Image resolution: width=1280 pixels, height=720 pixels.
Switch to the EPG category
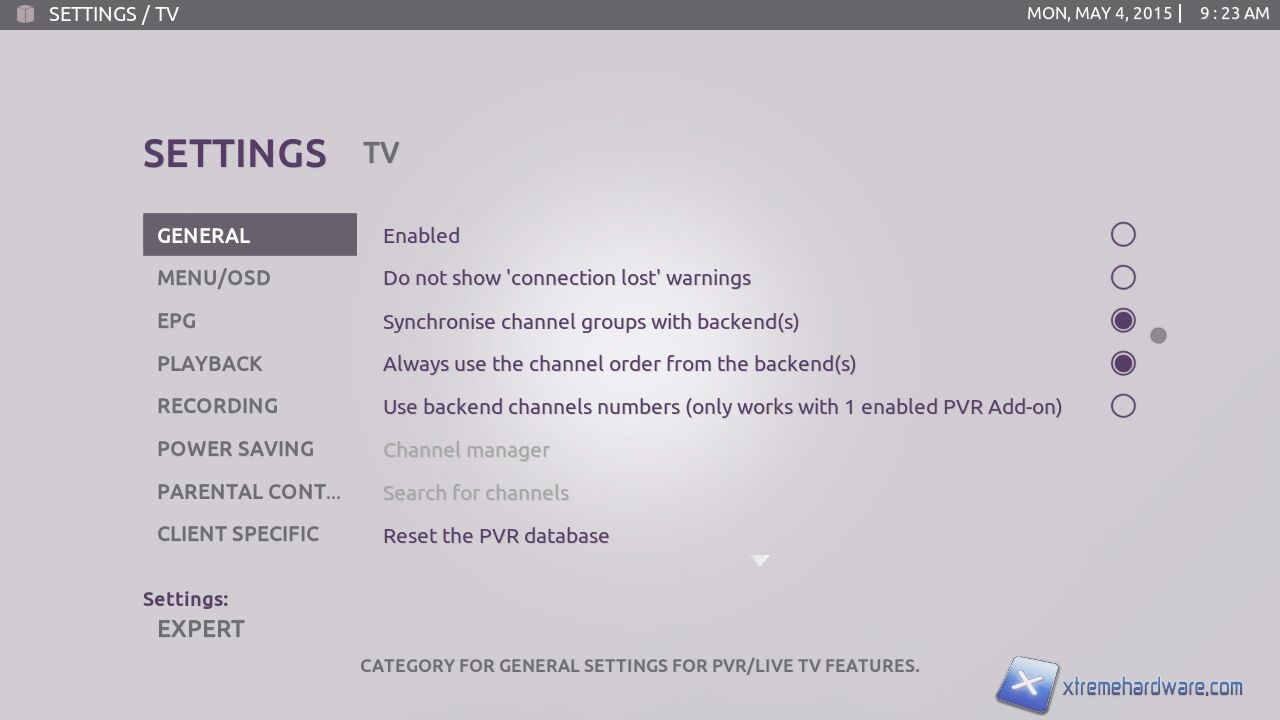click(177, 321)
